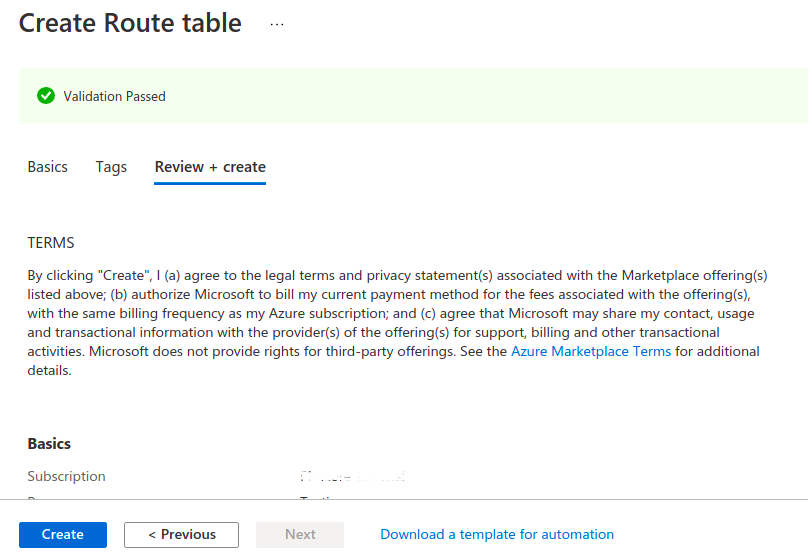Select the Review + create tab
Image resolution: width=808 pixels, height=556 pixels.
210,167
